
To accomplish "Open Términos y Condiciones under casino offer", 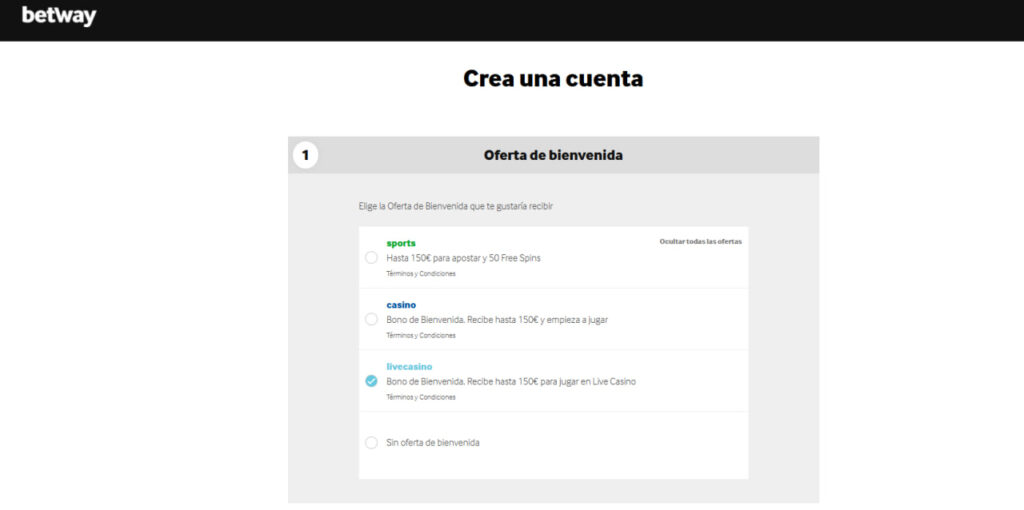I will pos(421,335).
